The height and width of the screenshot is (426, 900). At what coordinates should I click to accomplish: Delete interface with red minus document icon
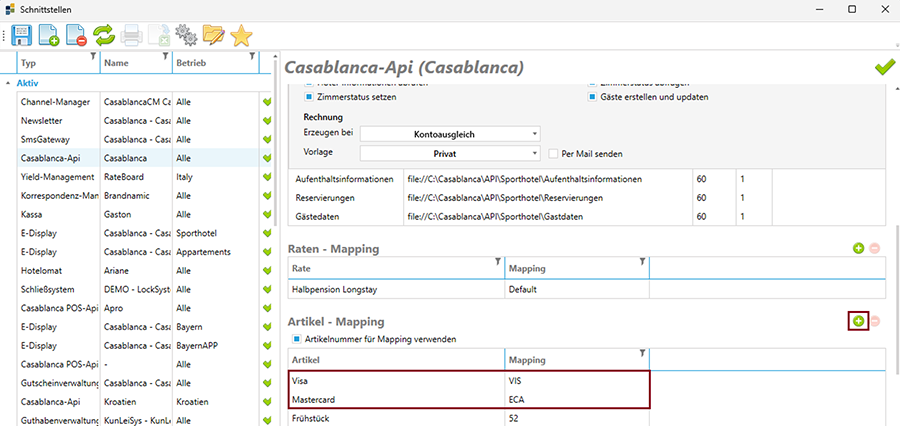[76, 37]
